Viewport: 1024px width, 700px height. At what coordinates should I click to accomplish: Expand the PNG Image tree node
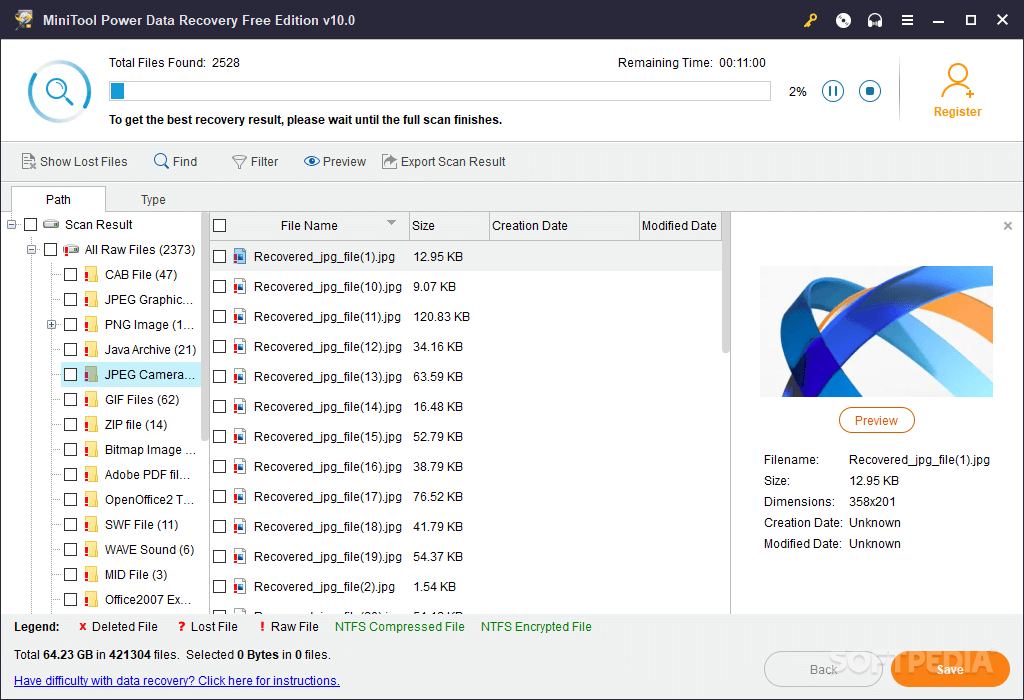[51, 325]
